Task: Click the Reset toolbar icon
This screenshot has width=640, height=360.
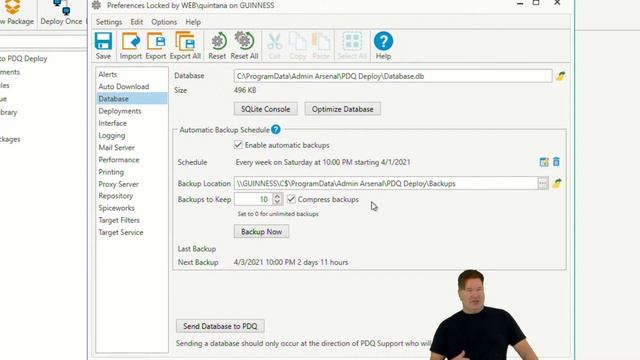Action: tap(217, 46)
